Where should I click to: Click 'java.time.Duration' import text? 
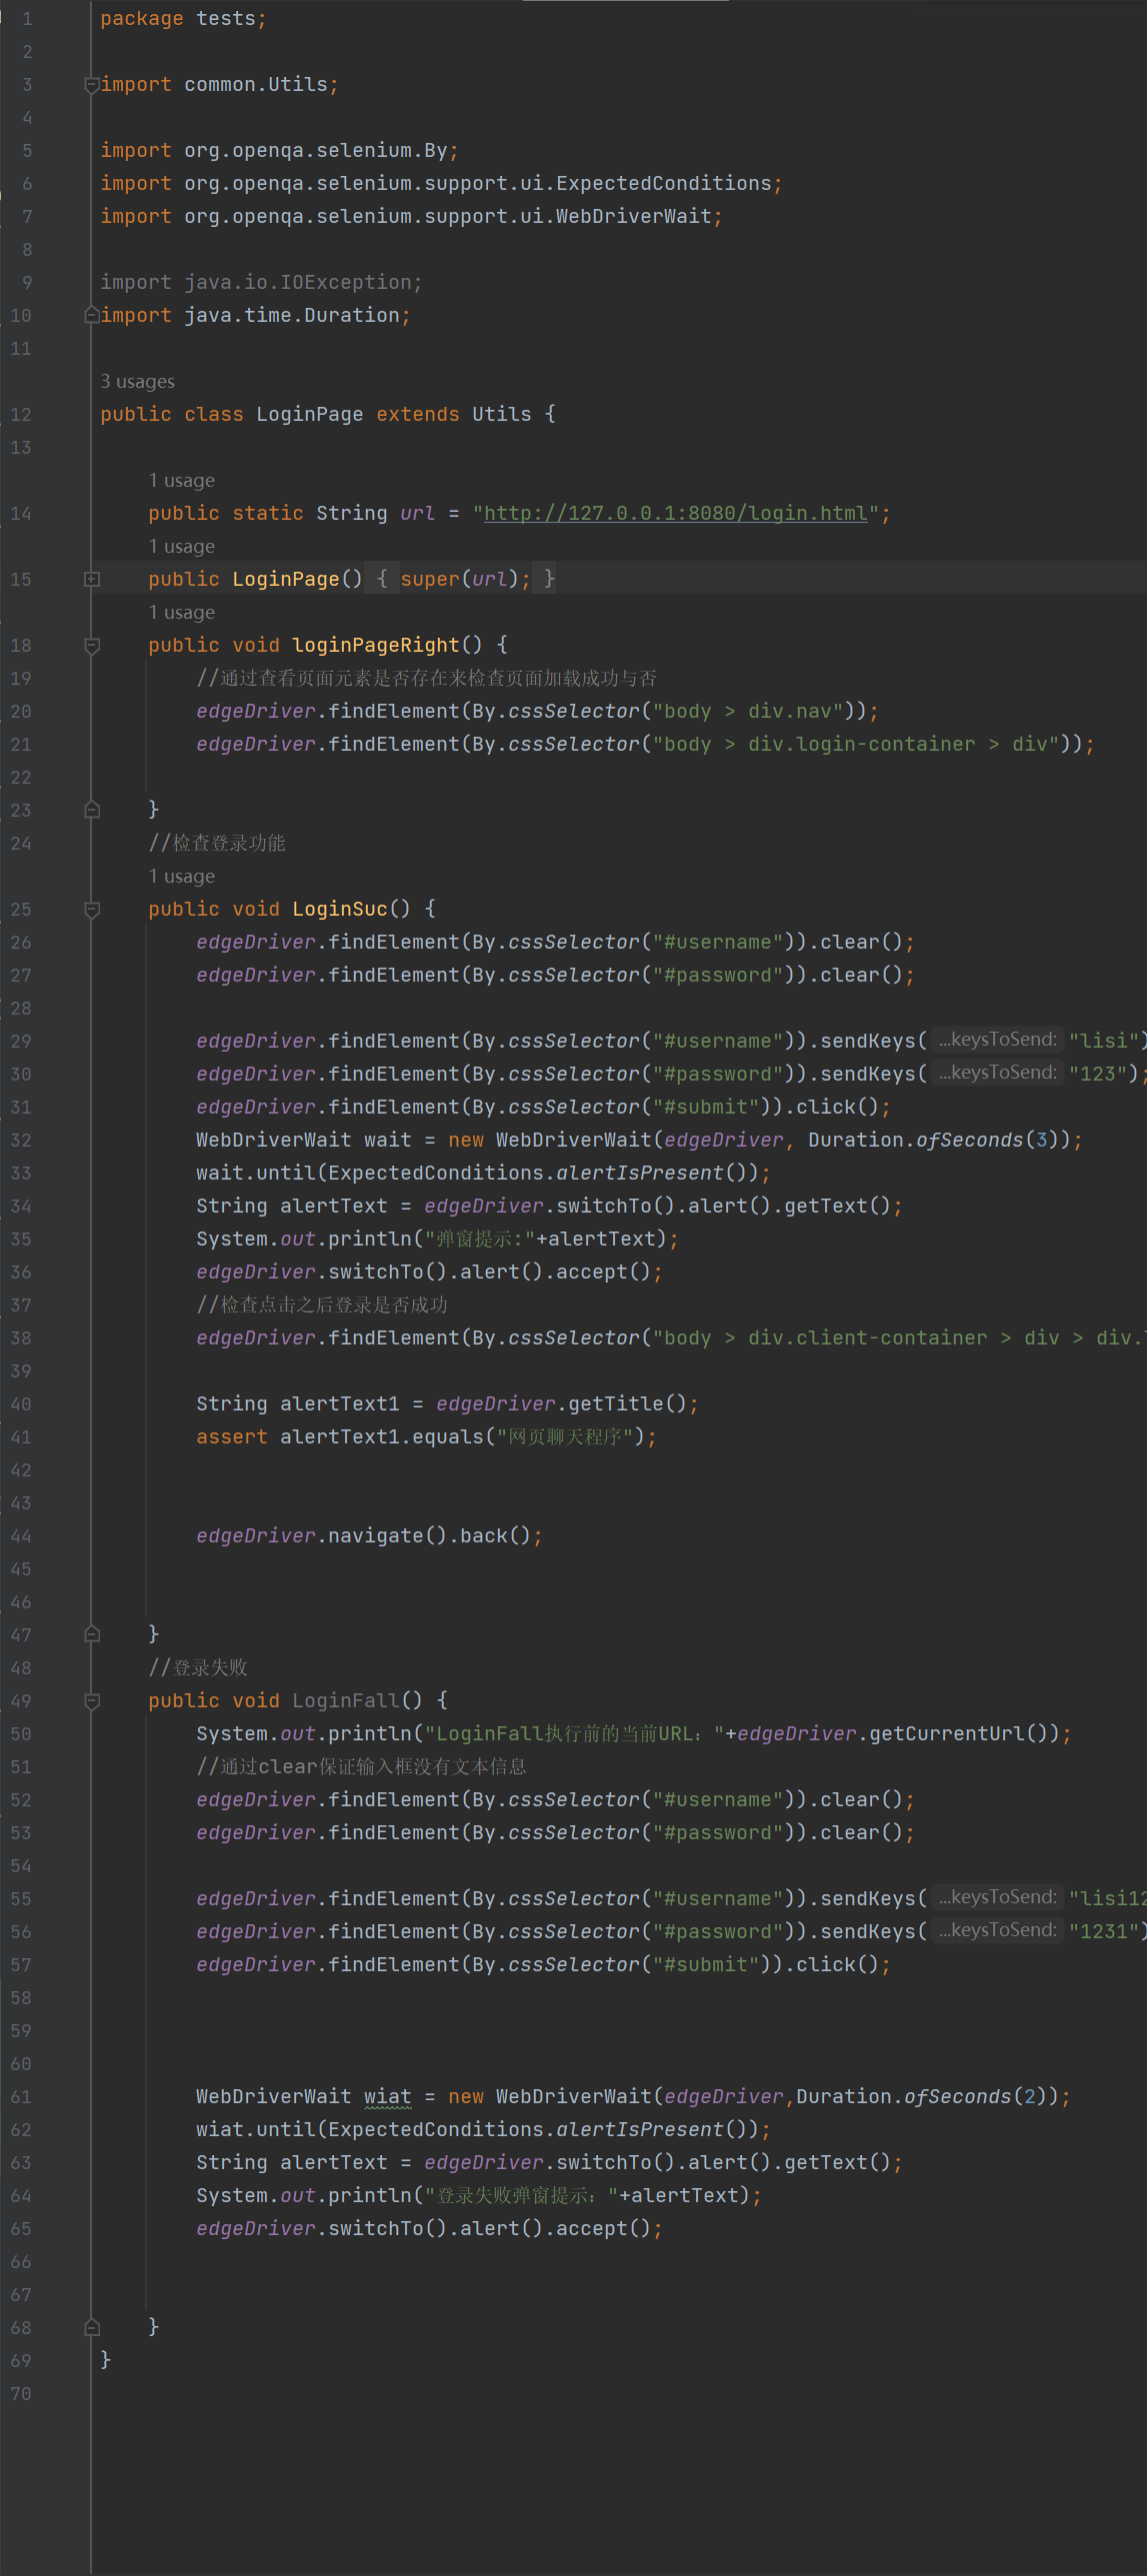[292, 315]
